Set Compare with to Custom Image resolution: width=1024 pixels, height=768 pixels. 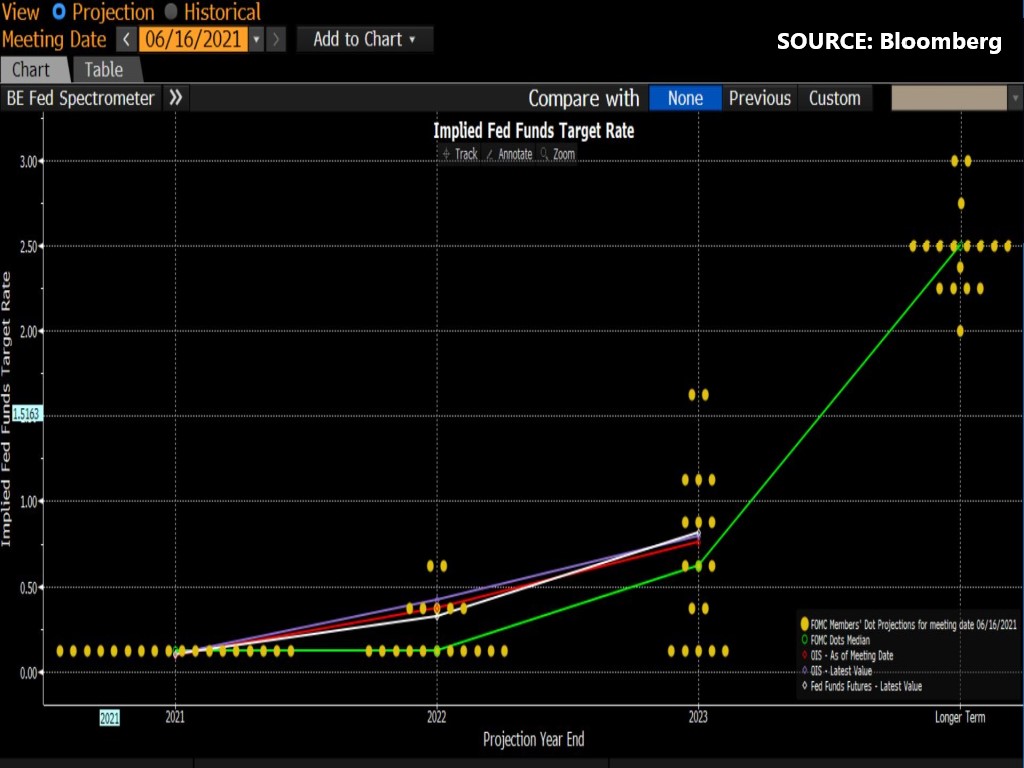(x=835, y=98)
